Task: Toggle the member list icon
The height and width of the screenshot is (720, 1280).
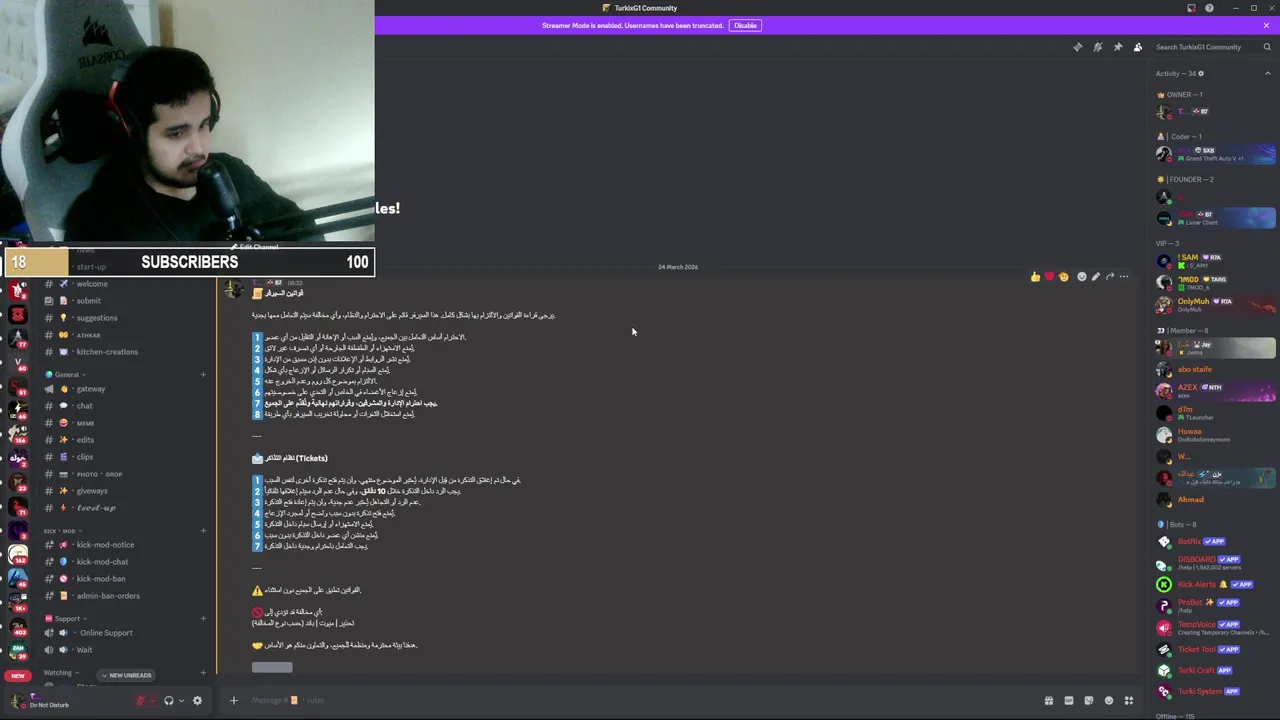Action: (1138, 47)
